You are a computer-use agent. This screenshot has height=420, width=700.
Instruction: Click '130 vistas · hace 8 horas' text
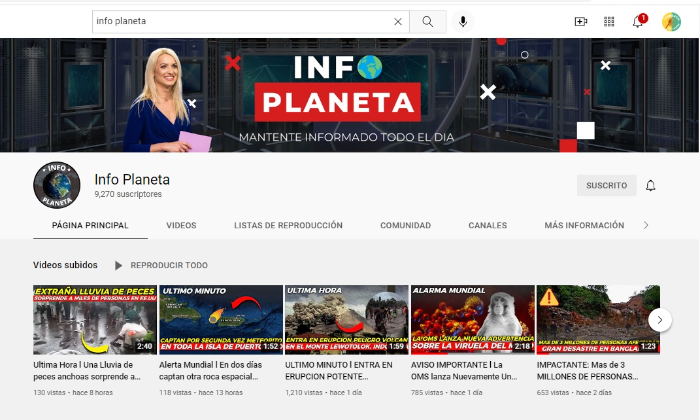coord(73,393)
